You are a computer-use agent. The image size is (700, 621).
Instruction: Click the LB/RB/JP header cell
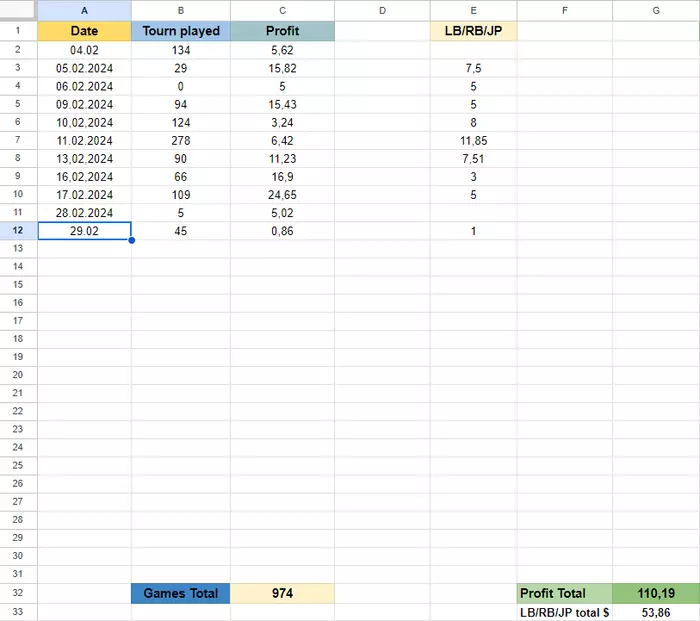tap(474, 31)
